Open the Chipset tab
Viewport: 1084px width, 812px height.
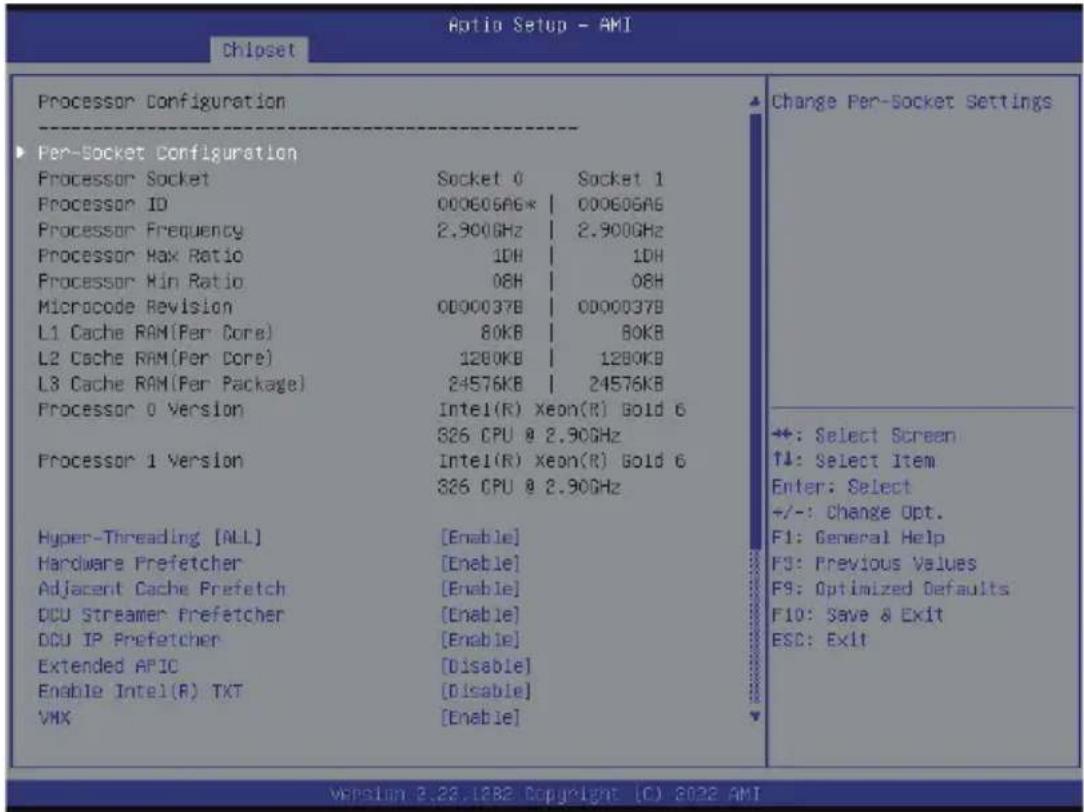tap(259, 50)
